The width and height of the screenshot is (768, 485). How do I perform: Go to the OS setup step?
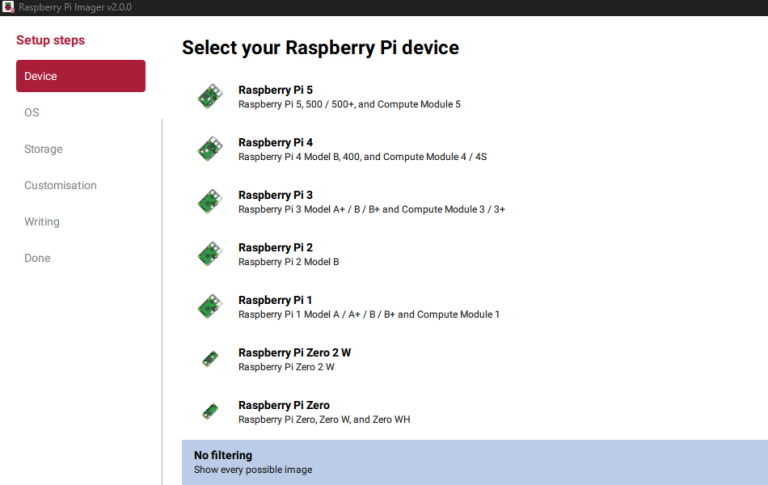[32, 113]
